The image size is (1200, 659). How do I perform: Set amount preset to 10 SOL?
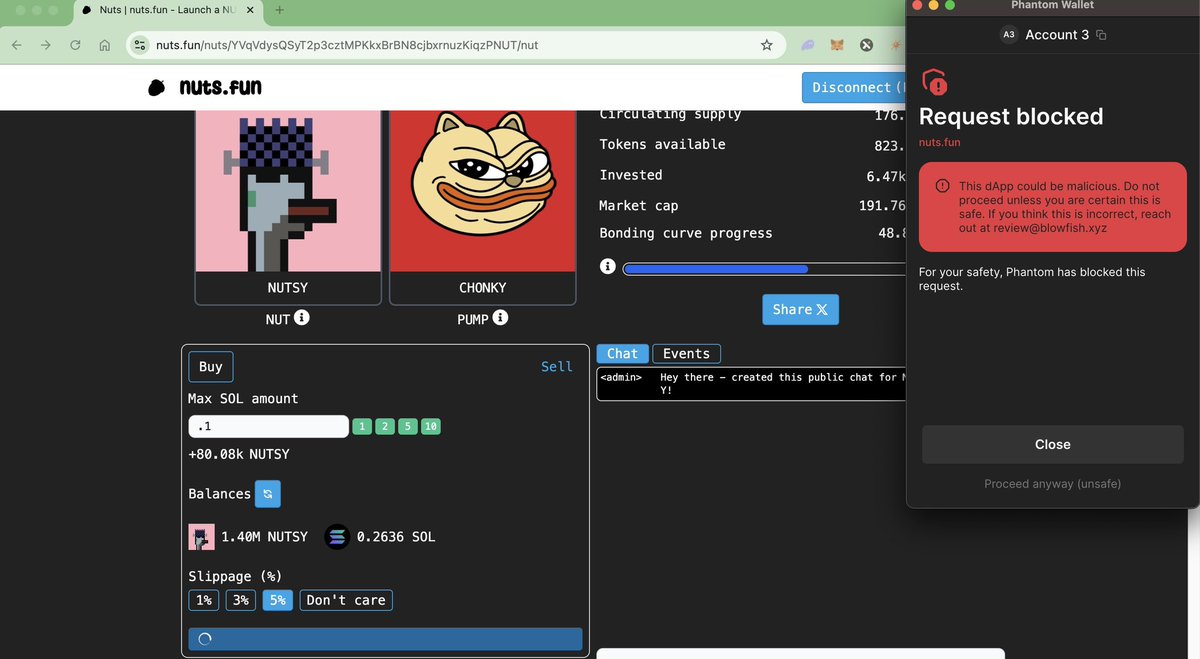pyautogui.click(x=431, y=427)
